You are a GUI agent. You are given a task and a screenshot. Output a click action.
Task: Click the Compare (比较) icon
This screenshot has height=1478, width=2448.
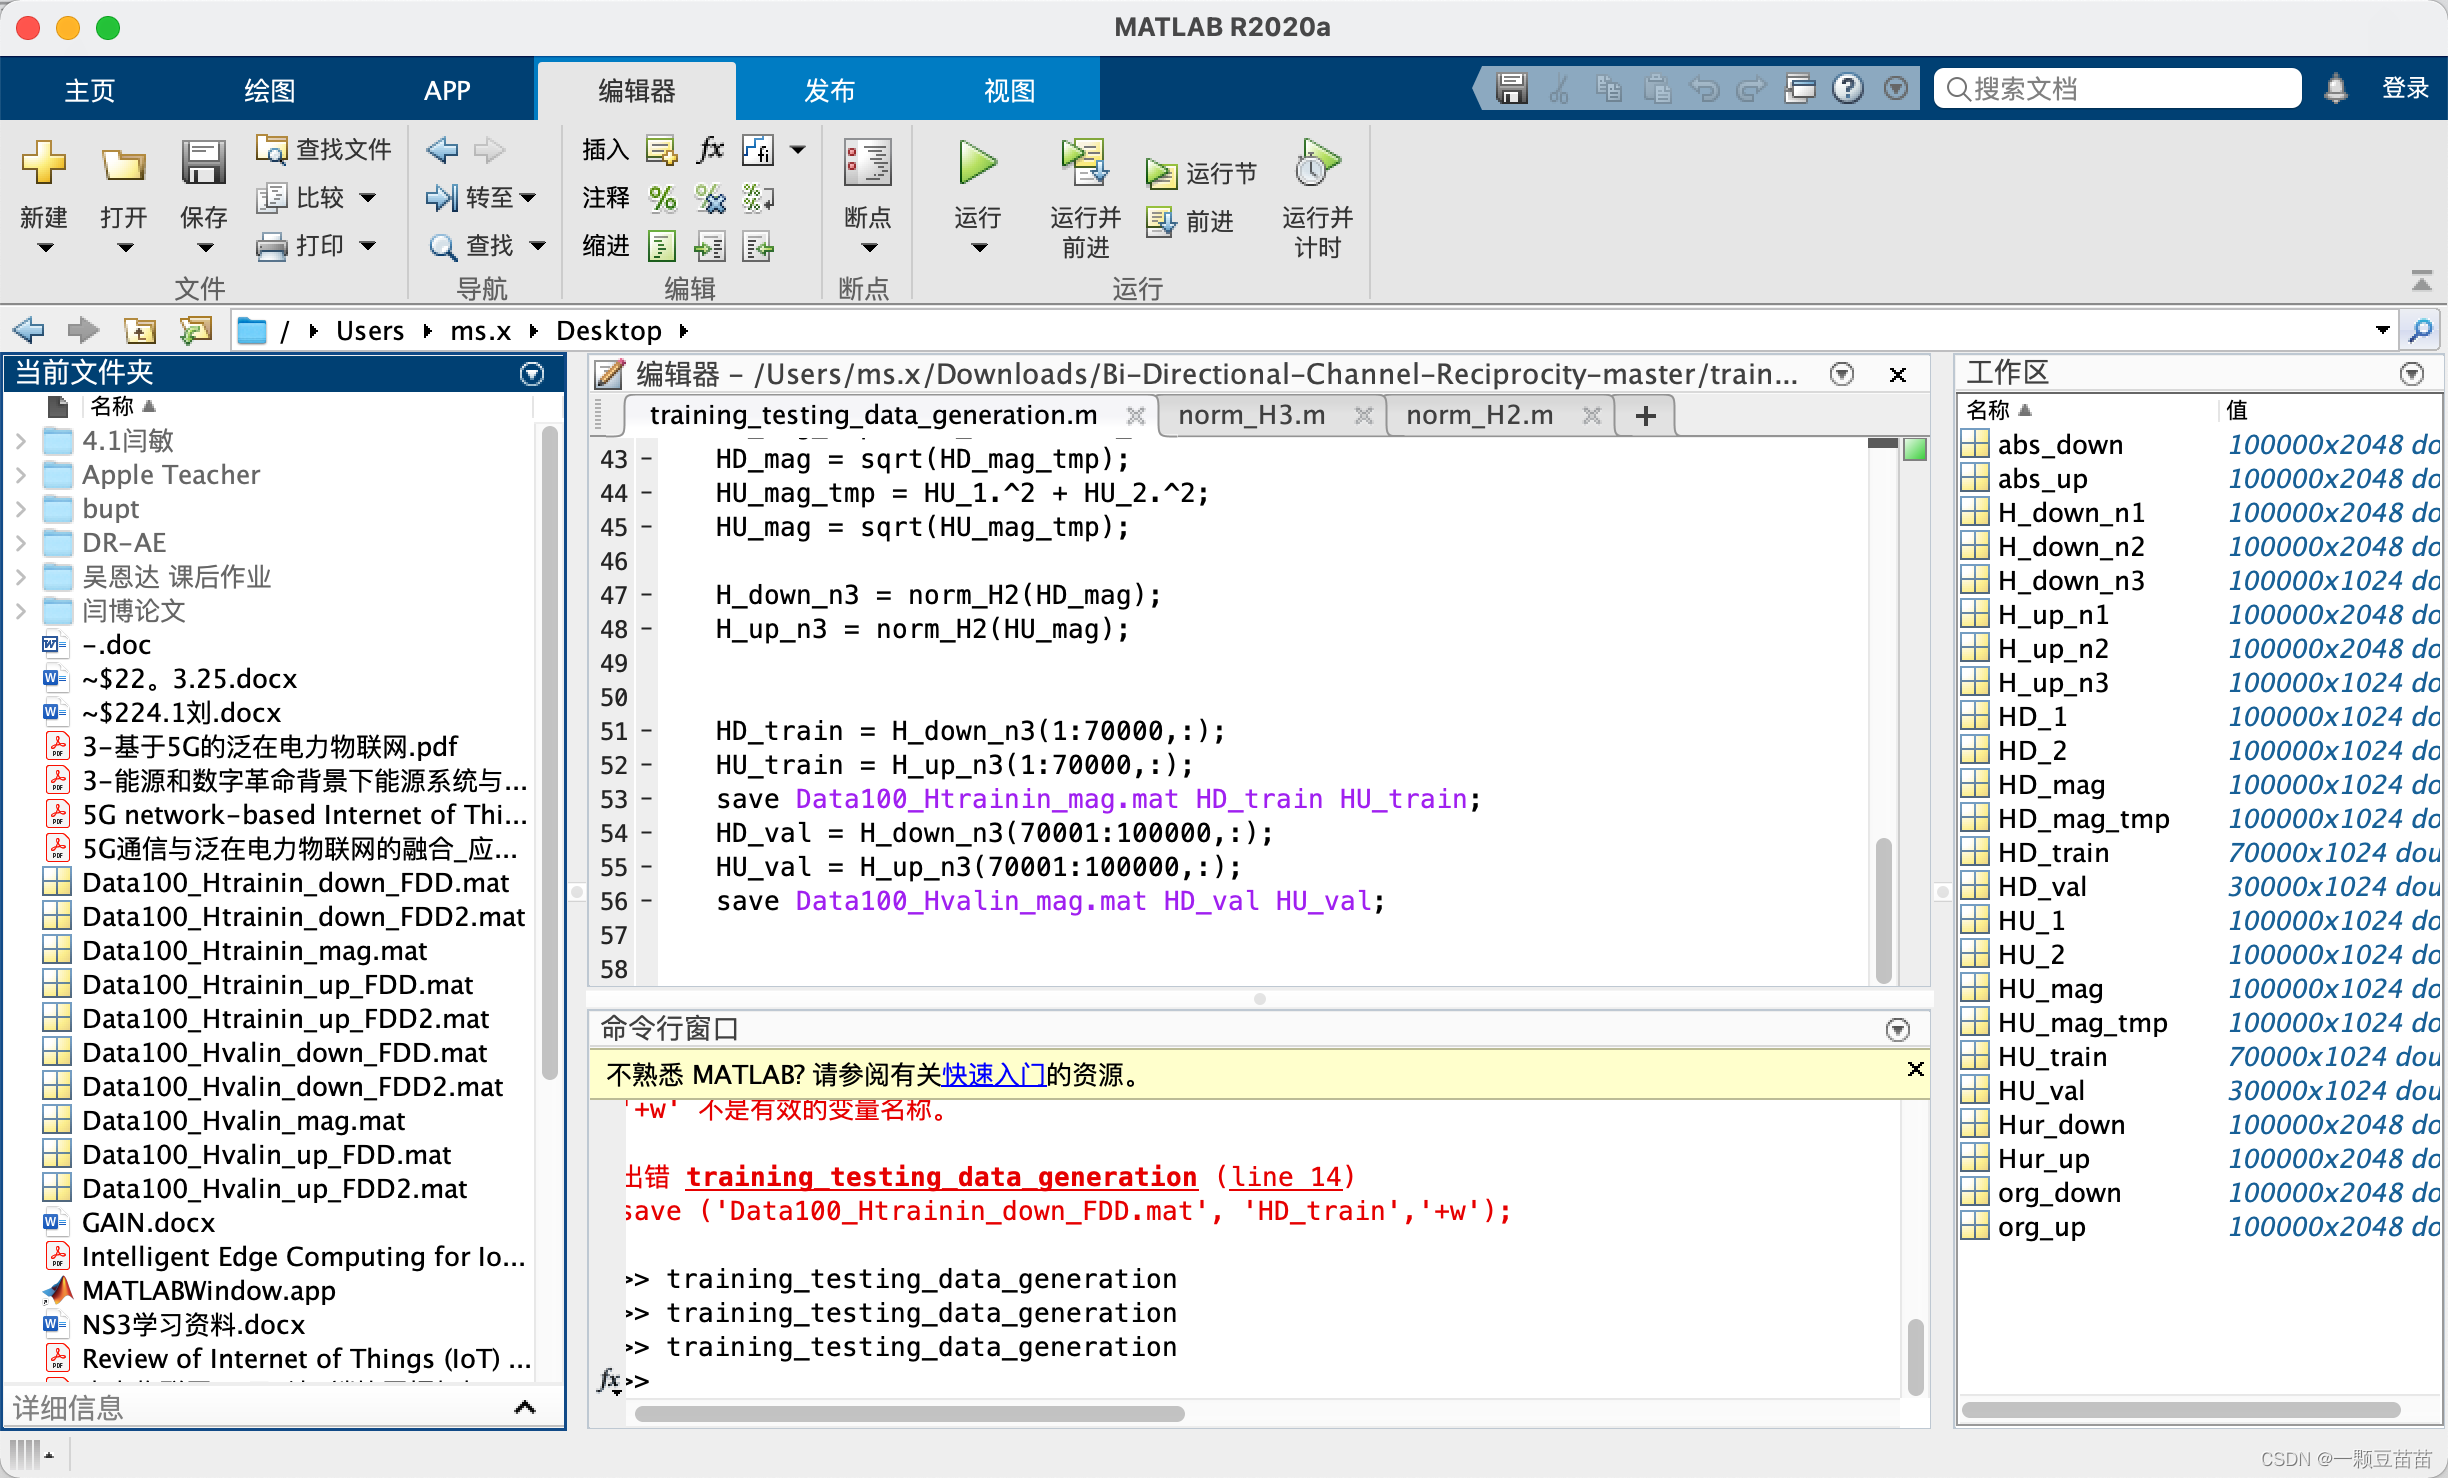(271, 197)
